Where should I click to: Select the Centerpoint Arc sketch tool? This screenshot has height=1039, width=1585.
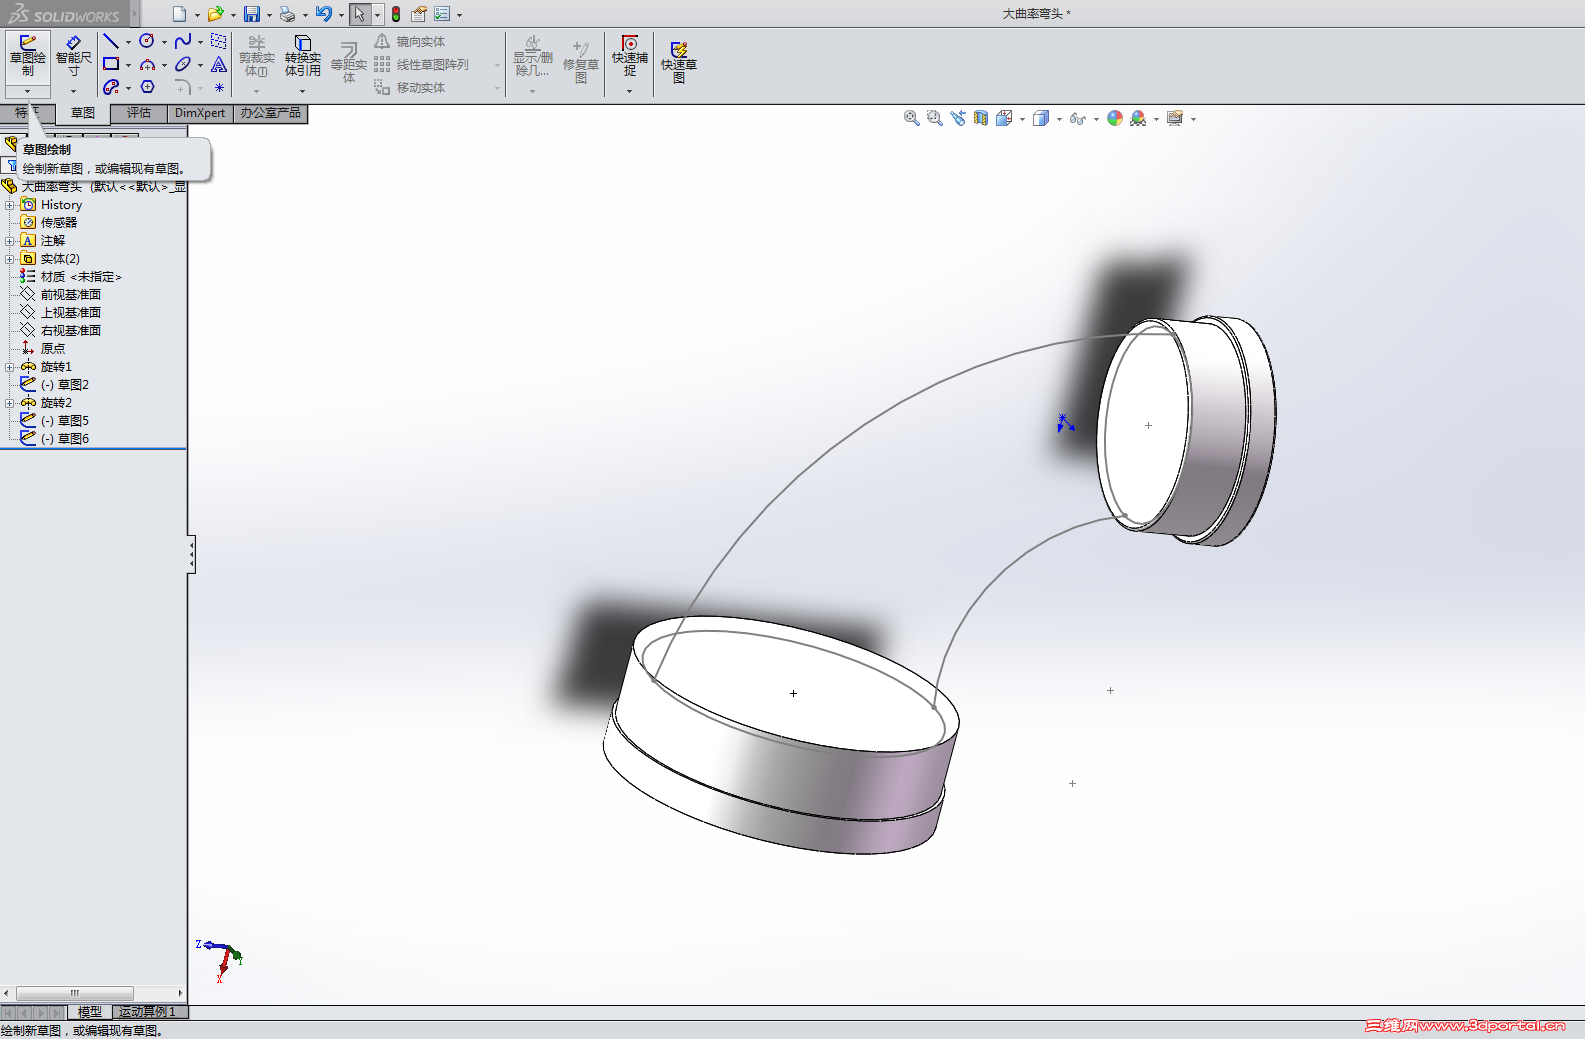tap(147, 64)
